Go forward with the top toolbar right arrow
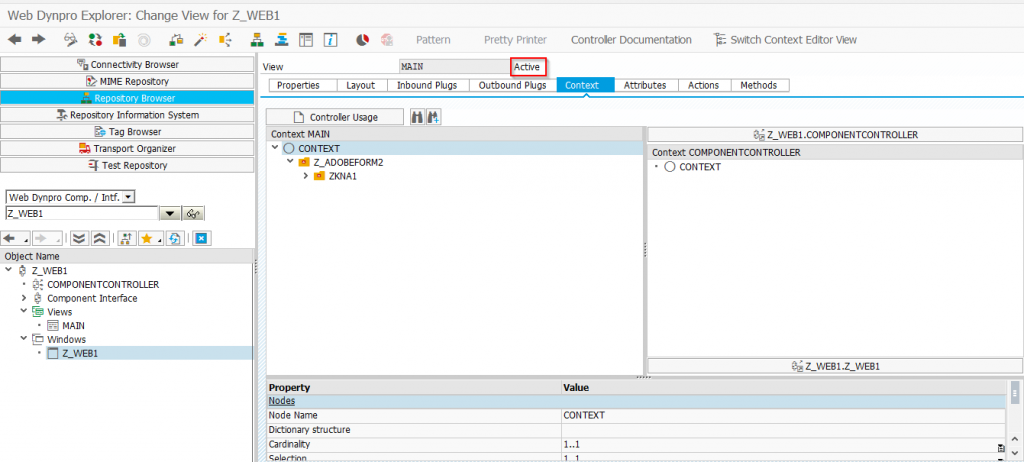 [38, 40]
